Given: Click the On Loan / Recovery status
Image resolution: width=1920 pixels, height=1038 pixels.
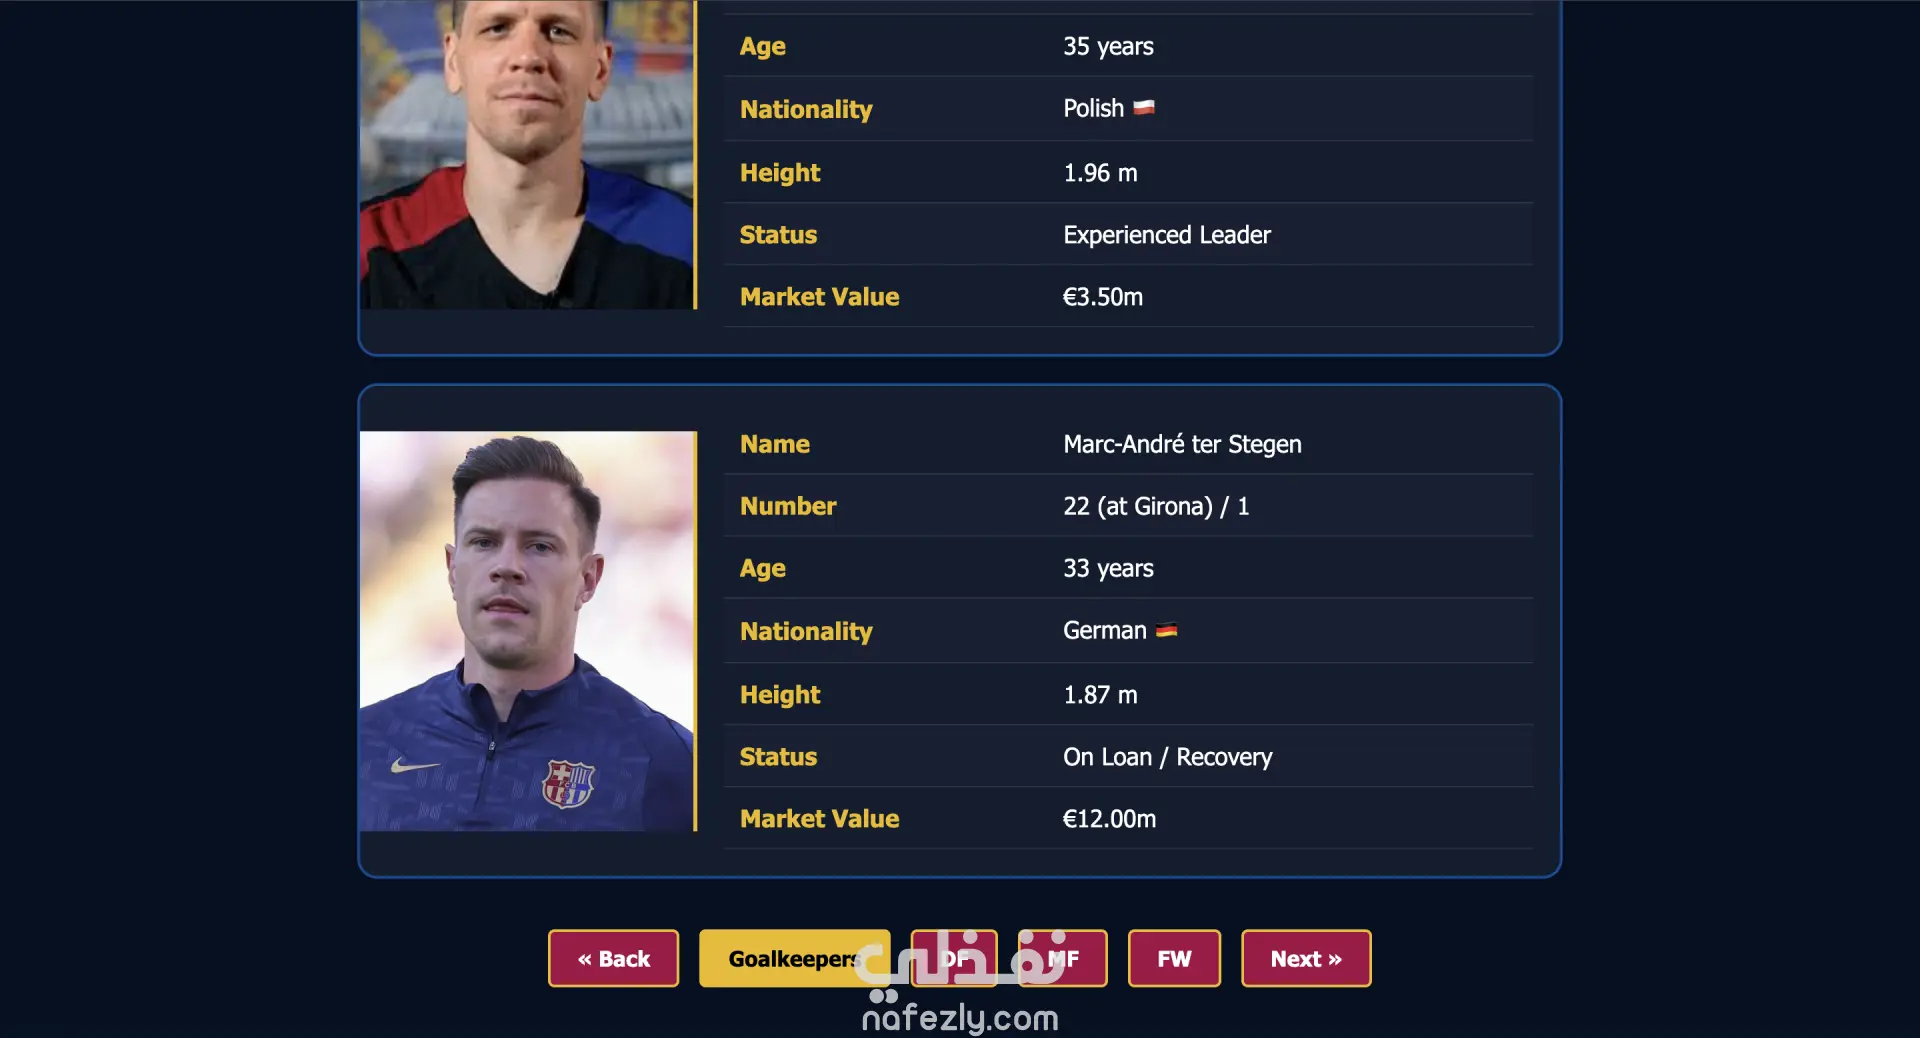Looking at the screenshot, I should click(1167, 757).
